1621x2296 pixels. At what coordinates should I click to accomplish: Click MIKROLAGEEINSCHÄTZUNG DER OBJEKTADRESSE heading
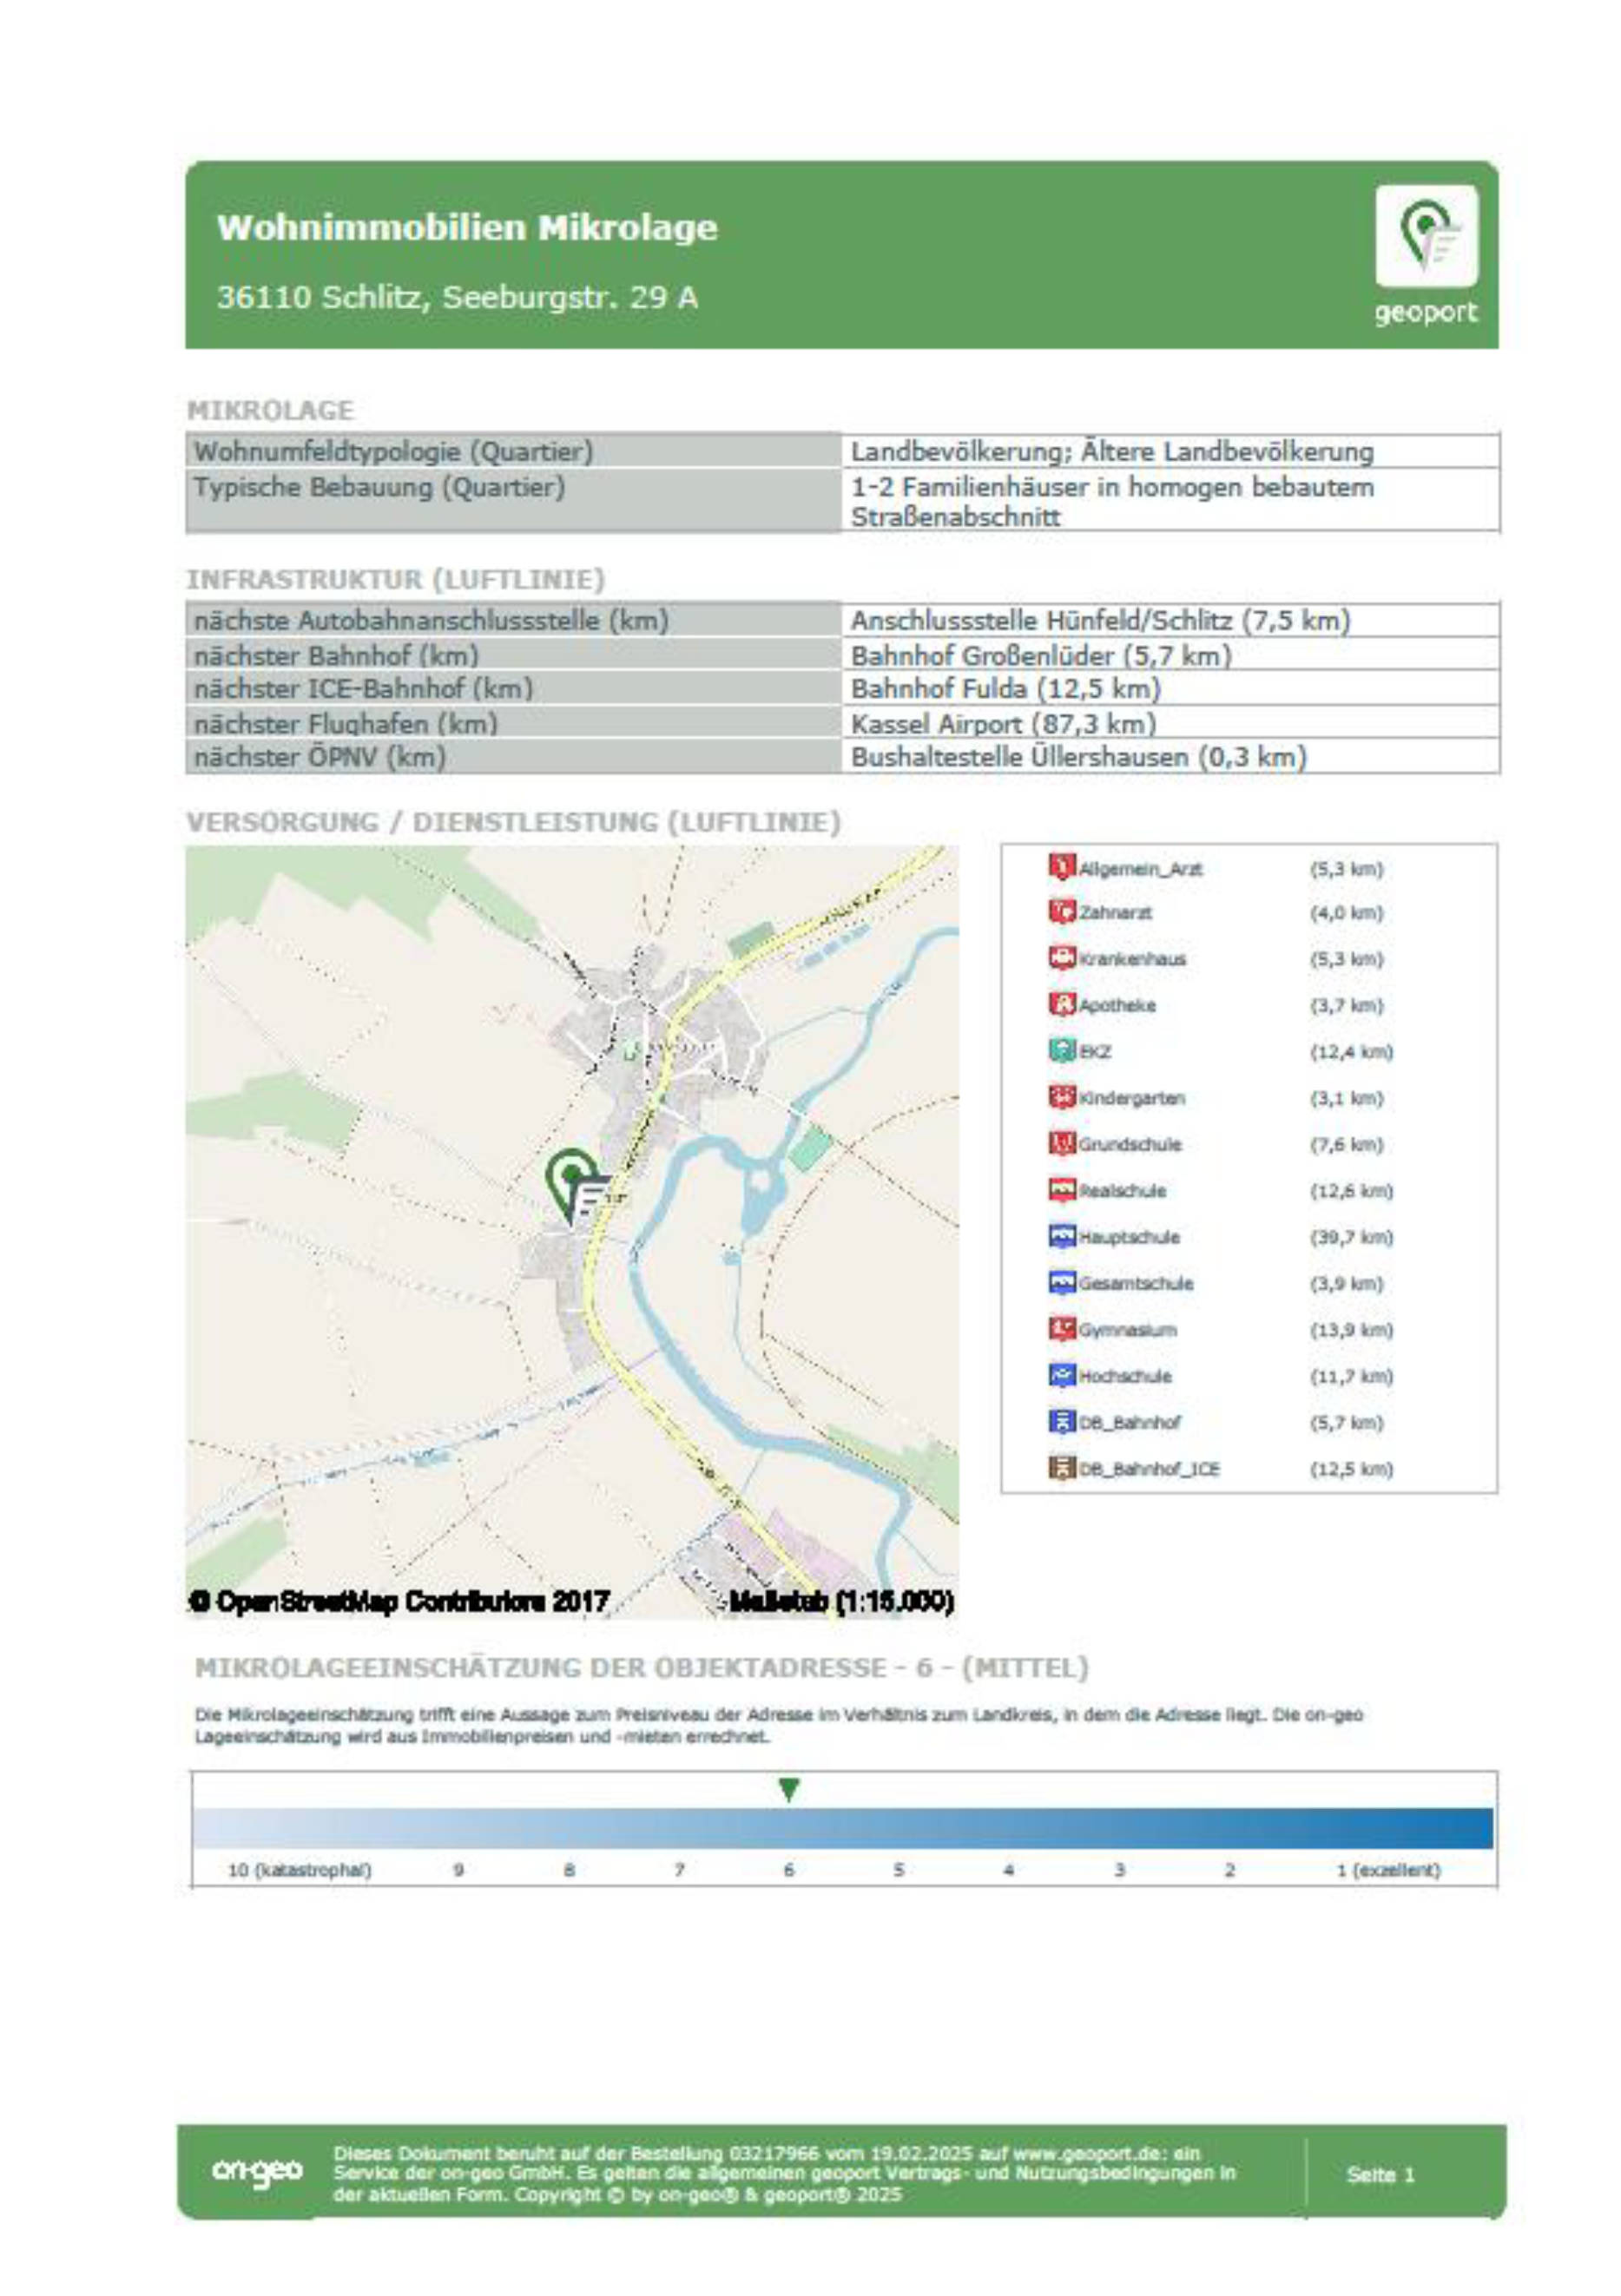pyautogui.click(x=641, y=1668)
